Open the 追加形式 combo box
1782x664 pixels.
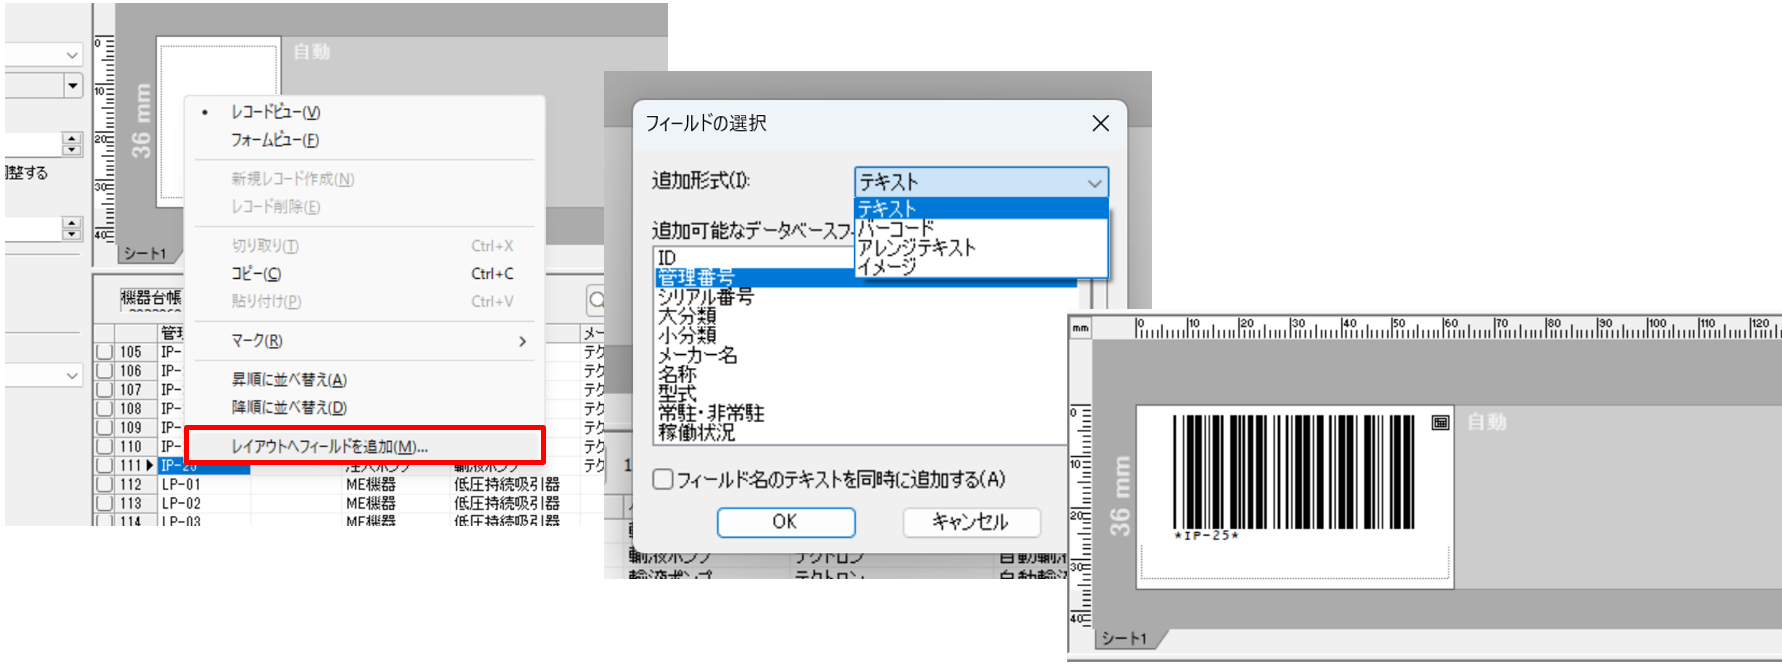pos(981,182)
